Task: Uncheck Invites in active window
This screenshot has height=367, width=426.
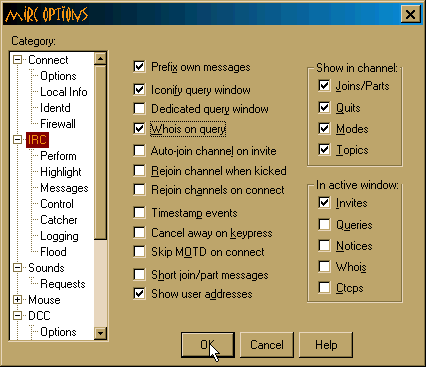Action: point(324,203)
